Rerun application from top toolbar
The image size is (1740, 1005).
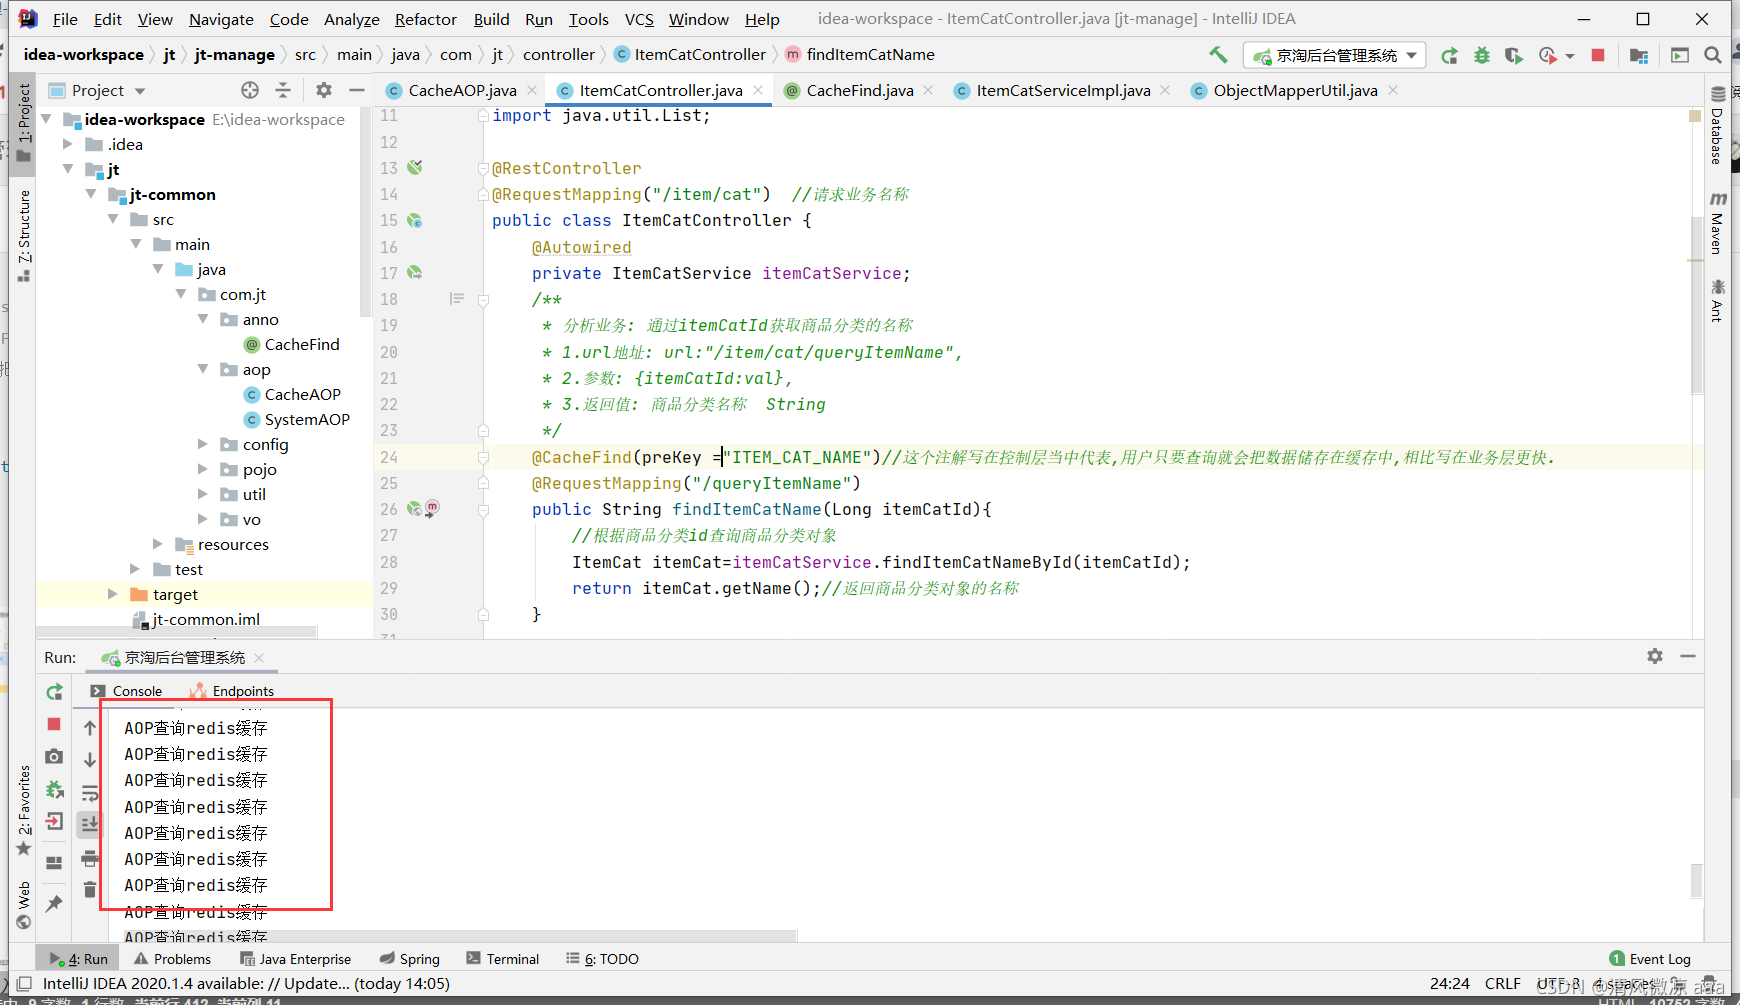click(1449, 56)
